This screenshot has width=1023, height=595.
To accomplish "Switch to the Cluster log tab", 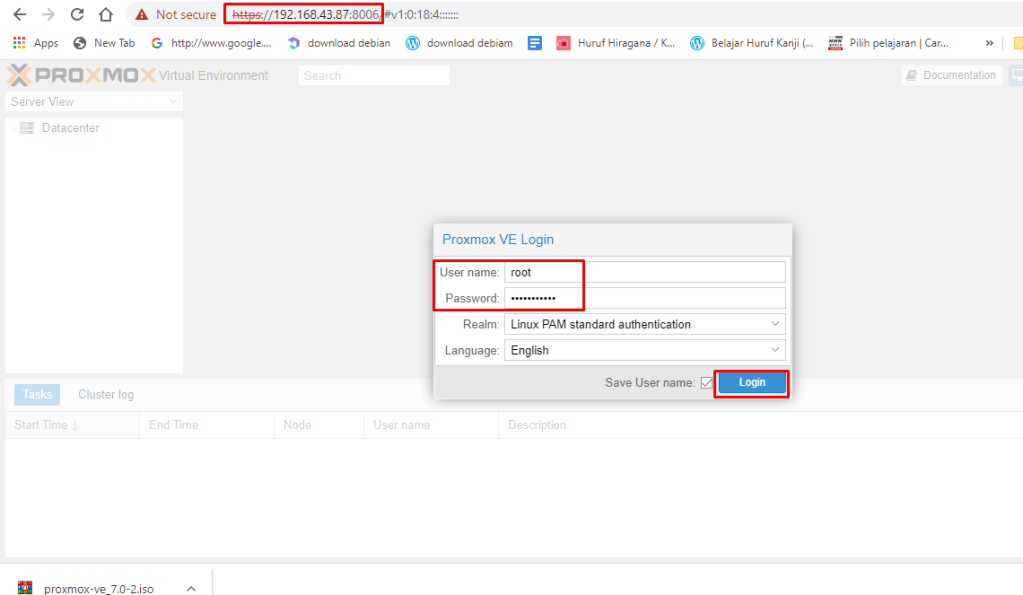I will point(106,395).
